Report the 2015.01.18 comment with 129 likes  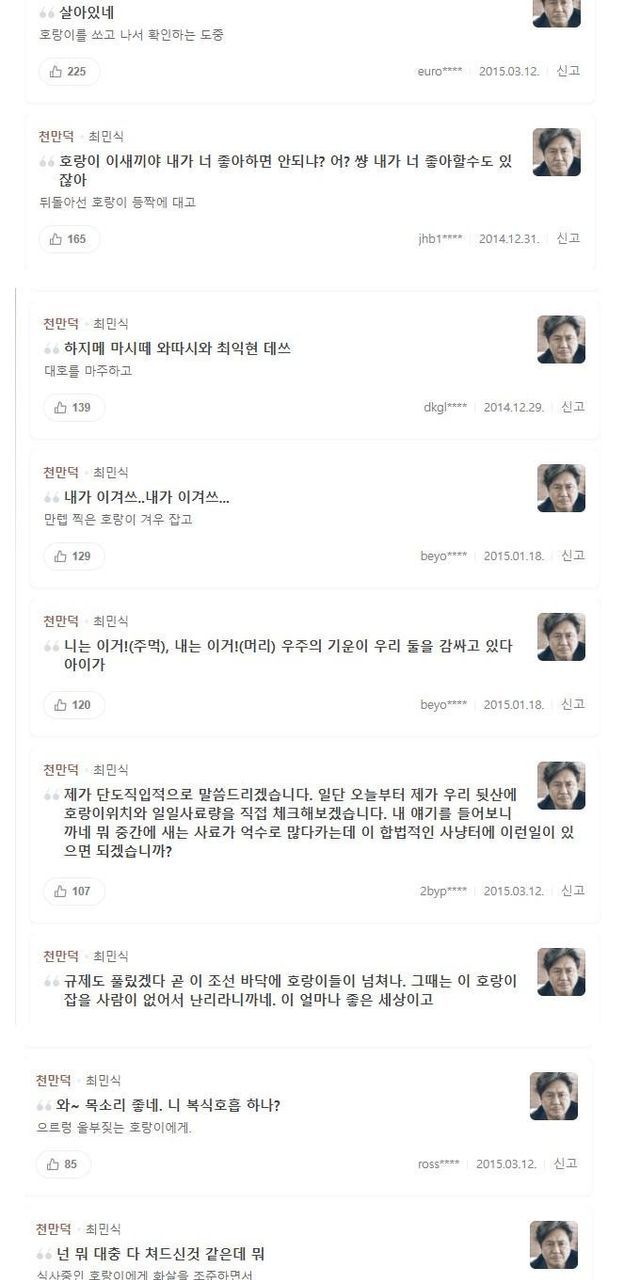click(x=572, y=556)
